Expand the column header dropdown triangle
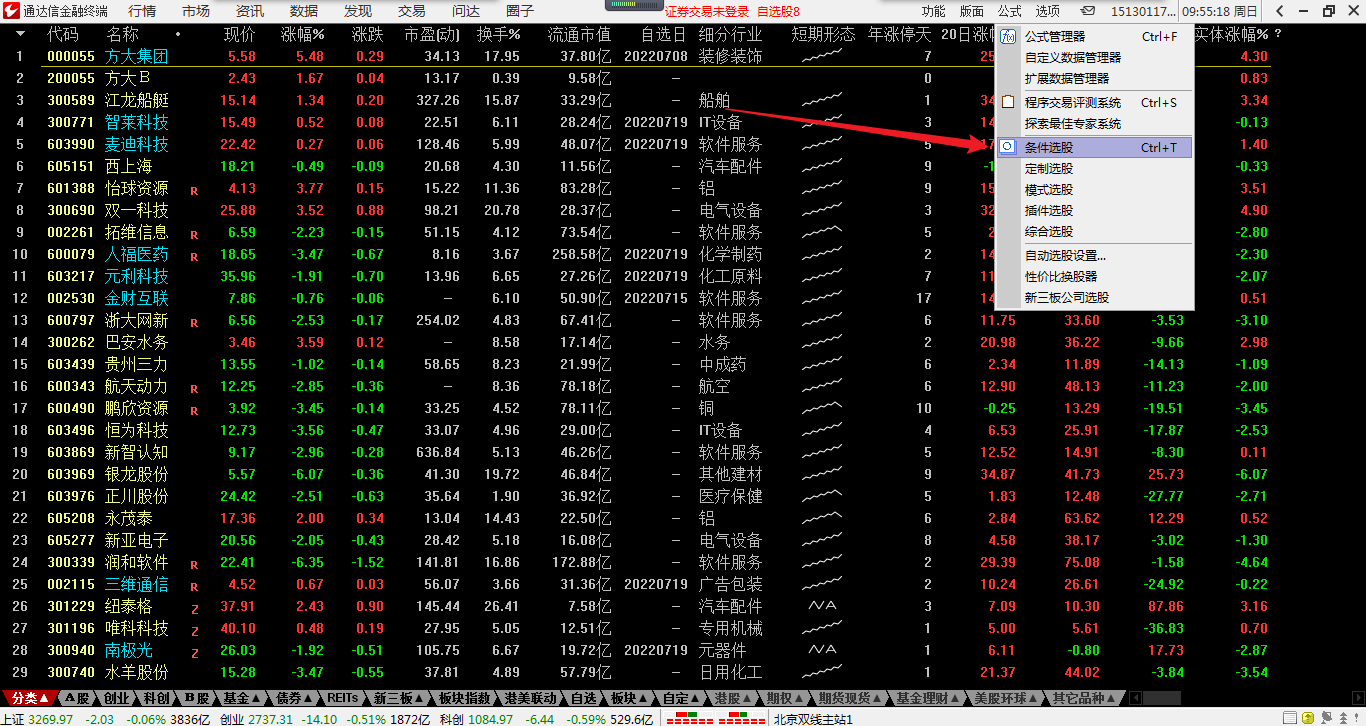1366x726 pixels. (x=21, y=34)
